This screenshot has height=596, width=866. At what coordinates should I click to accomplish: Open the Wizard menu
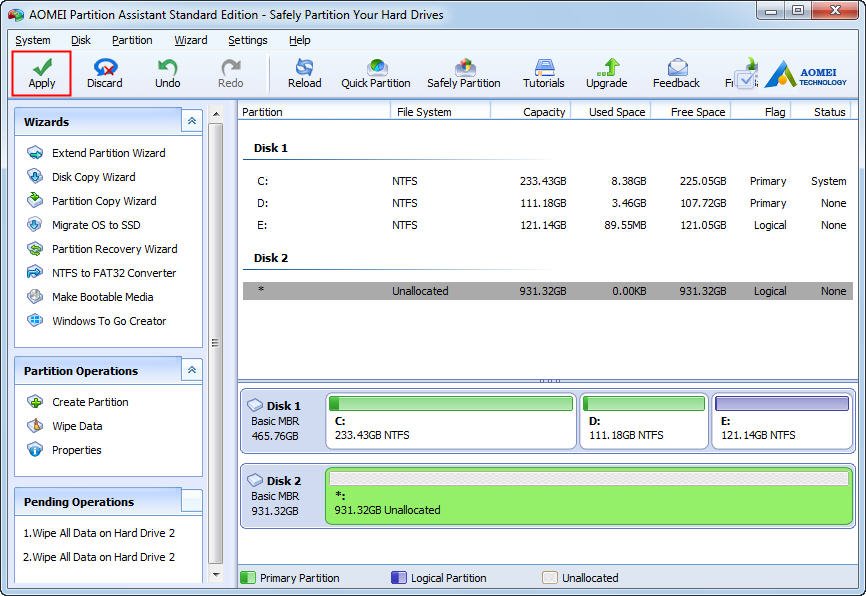coord(191,40)
